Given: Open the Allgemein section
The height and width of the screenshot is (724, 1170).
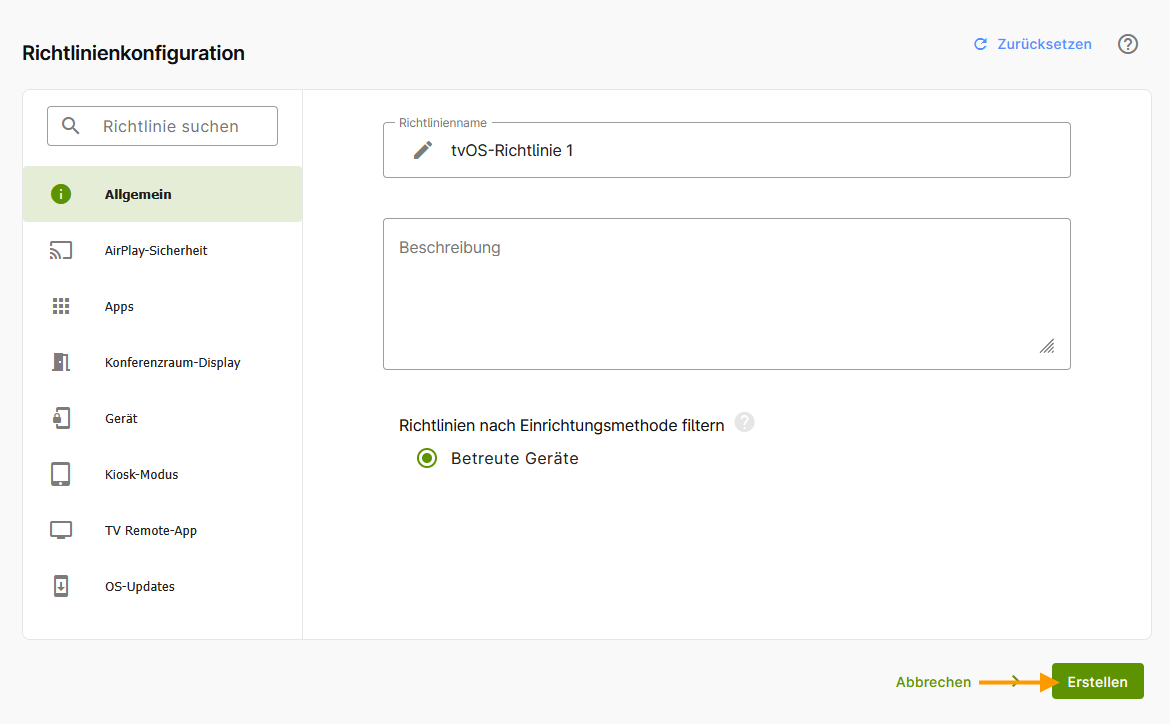Looking at the screenshot, I should pos(163,194).
